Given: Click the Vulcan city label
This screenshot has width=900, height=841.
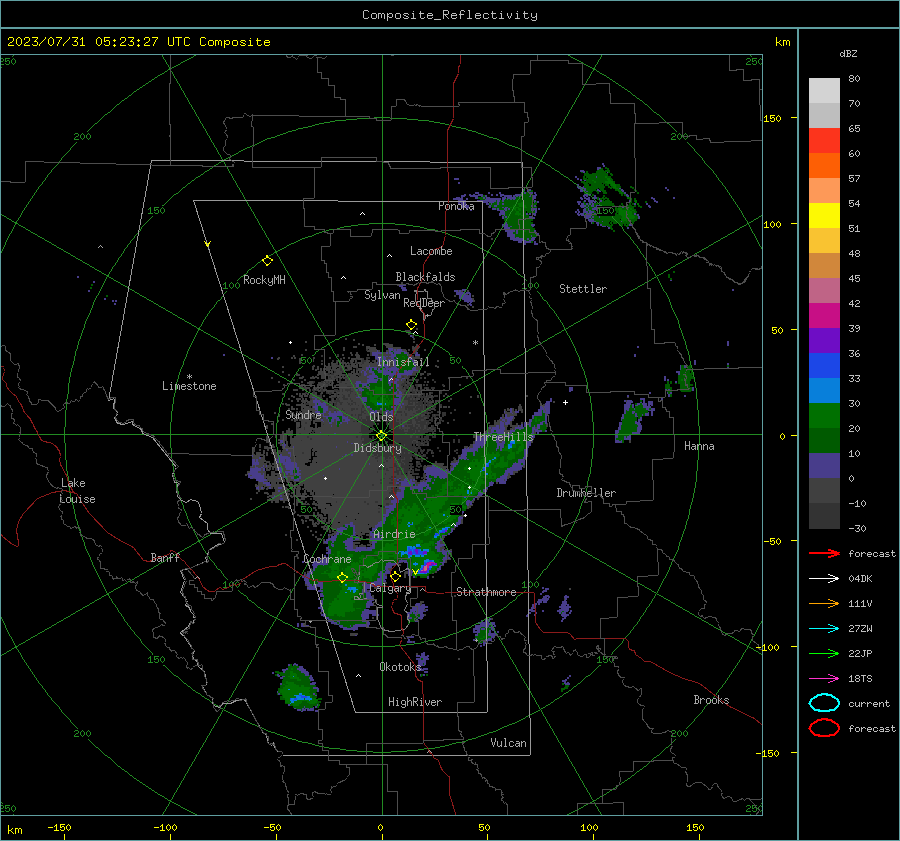Looking at the screenshot, I should click(508, 743).
